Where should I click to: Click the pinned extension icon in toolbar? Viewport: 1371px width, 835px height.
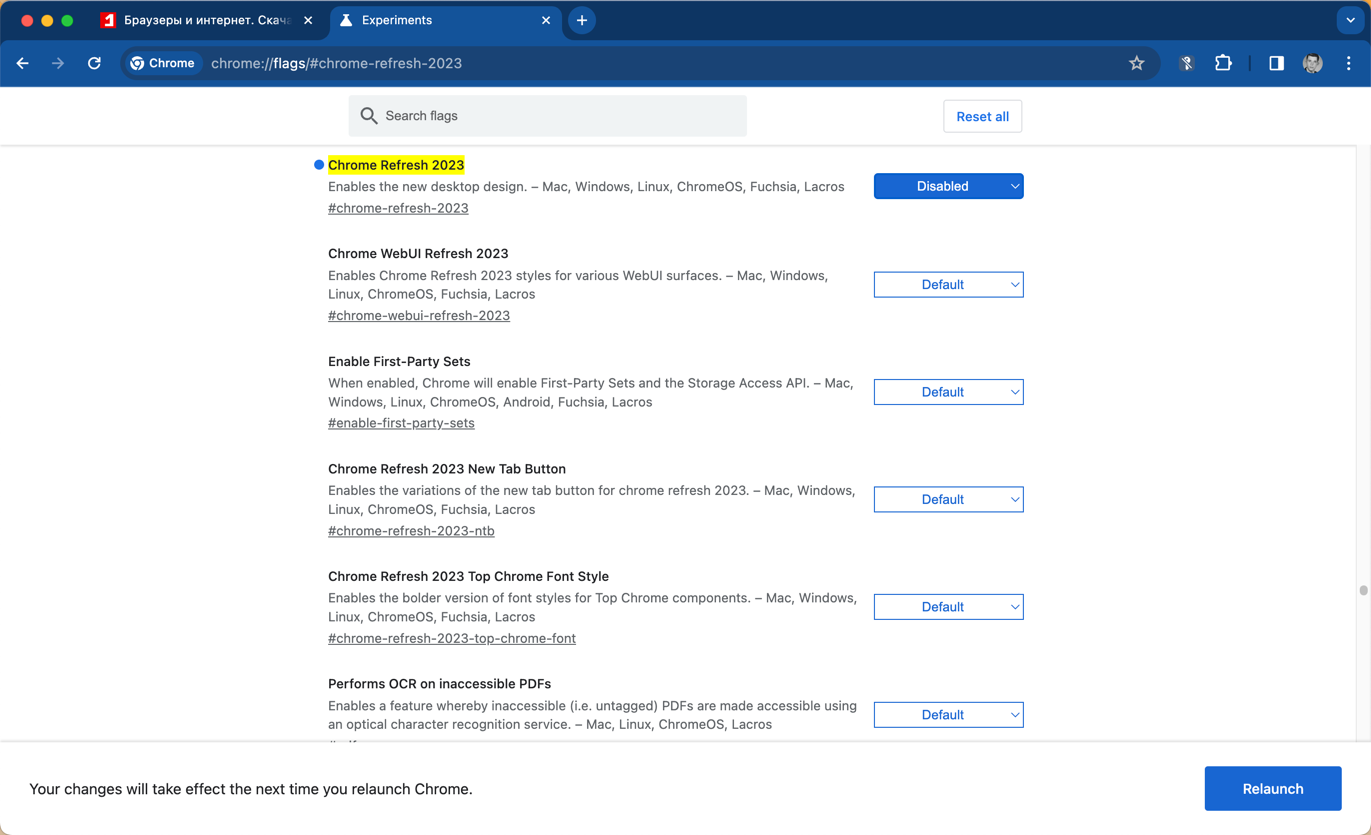[x=1187, y=63]
